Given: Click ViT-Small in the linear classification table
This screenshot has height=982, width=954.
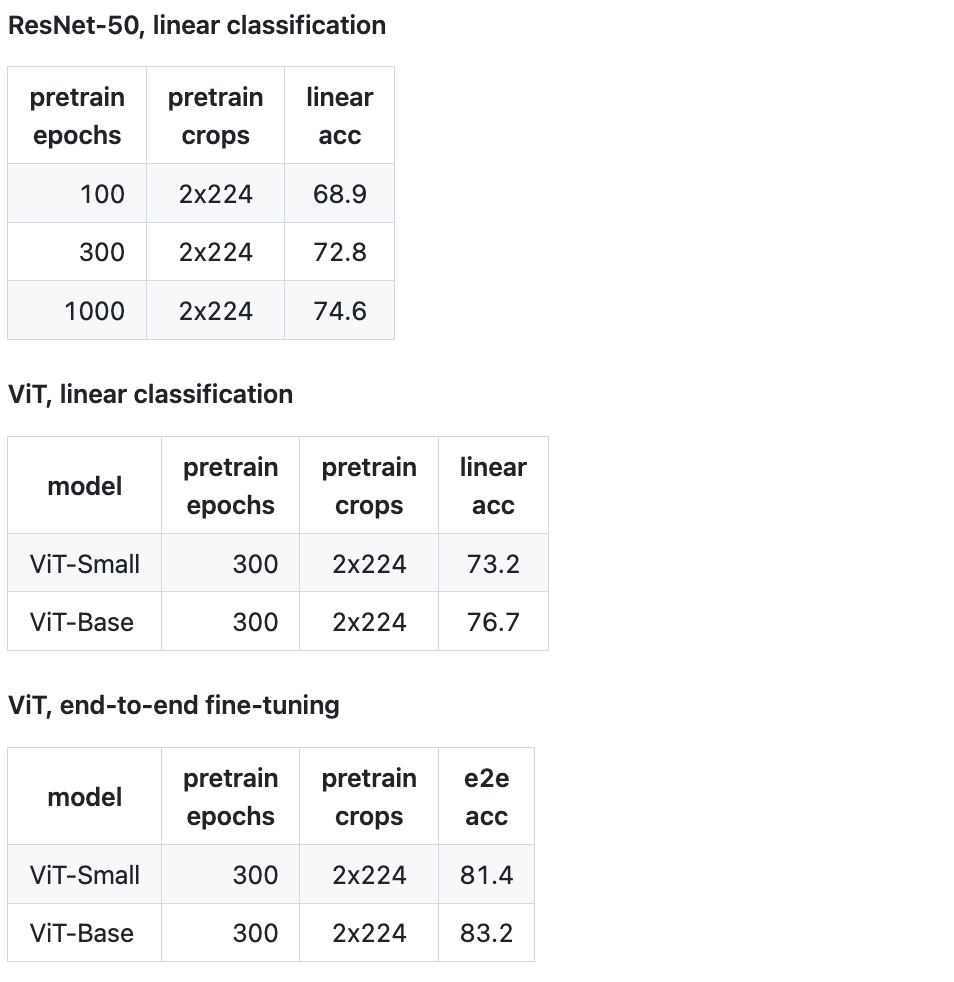Looking at the screenshot, I should 85,564.
